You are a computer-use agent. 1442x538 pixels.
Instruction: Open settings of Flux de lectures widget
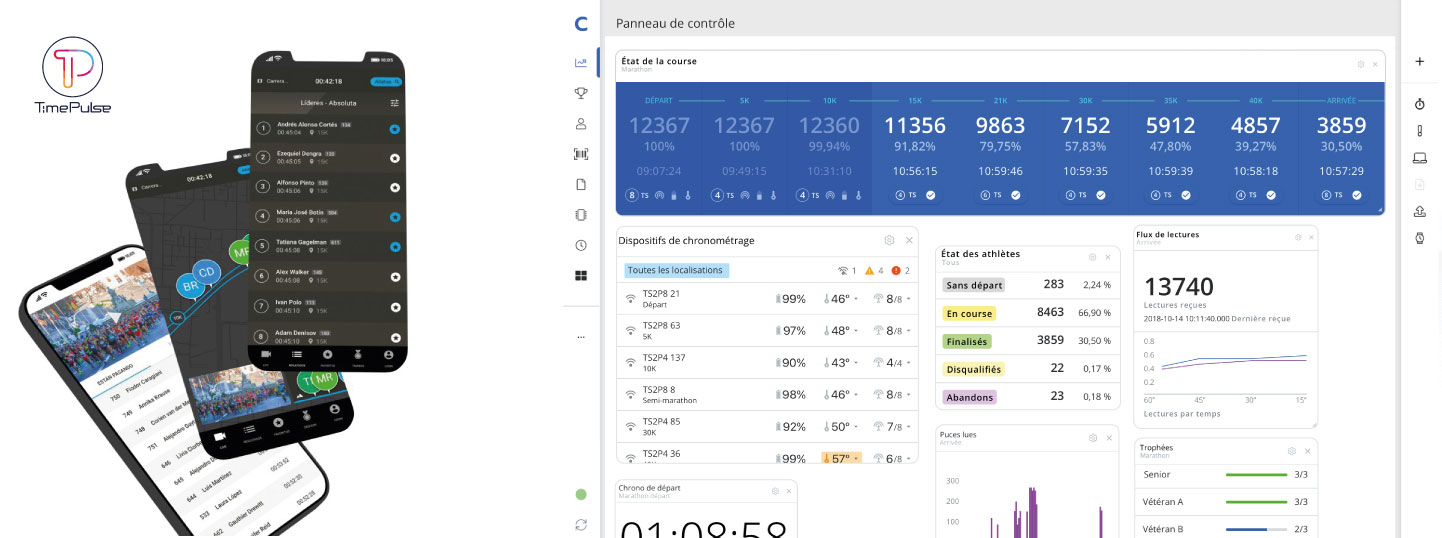1298,237
